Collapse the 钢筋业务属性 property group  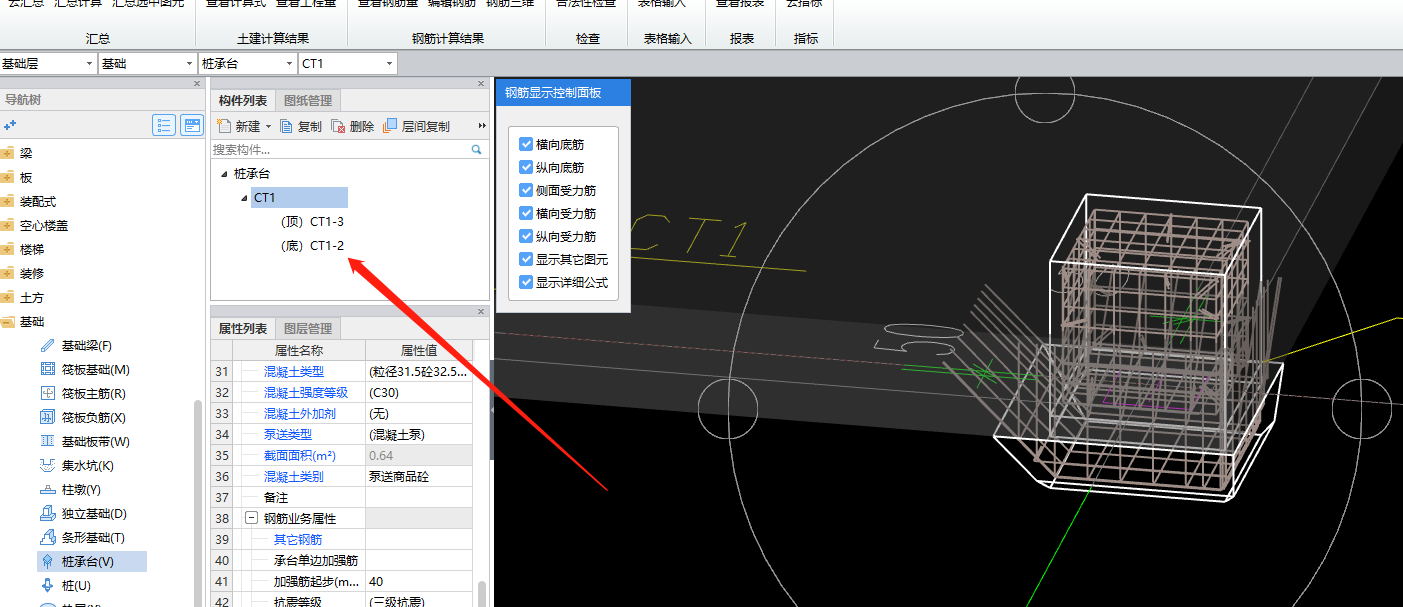pyautogui.click(x=250, y=518)
